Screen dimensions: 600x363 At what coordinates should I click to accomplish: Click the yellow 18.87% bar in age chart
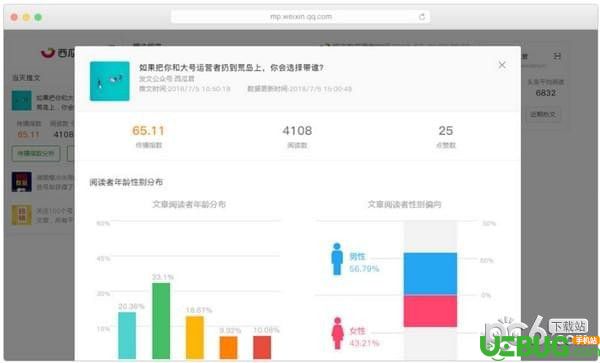195,338
